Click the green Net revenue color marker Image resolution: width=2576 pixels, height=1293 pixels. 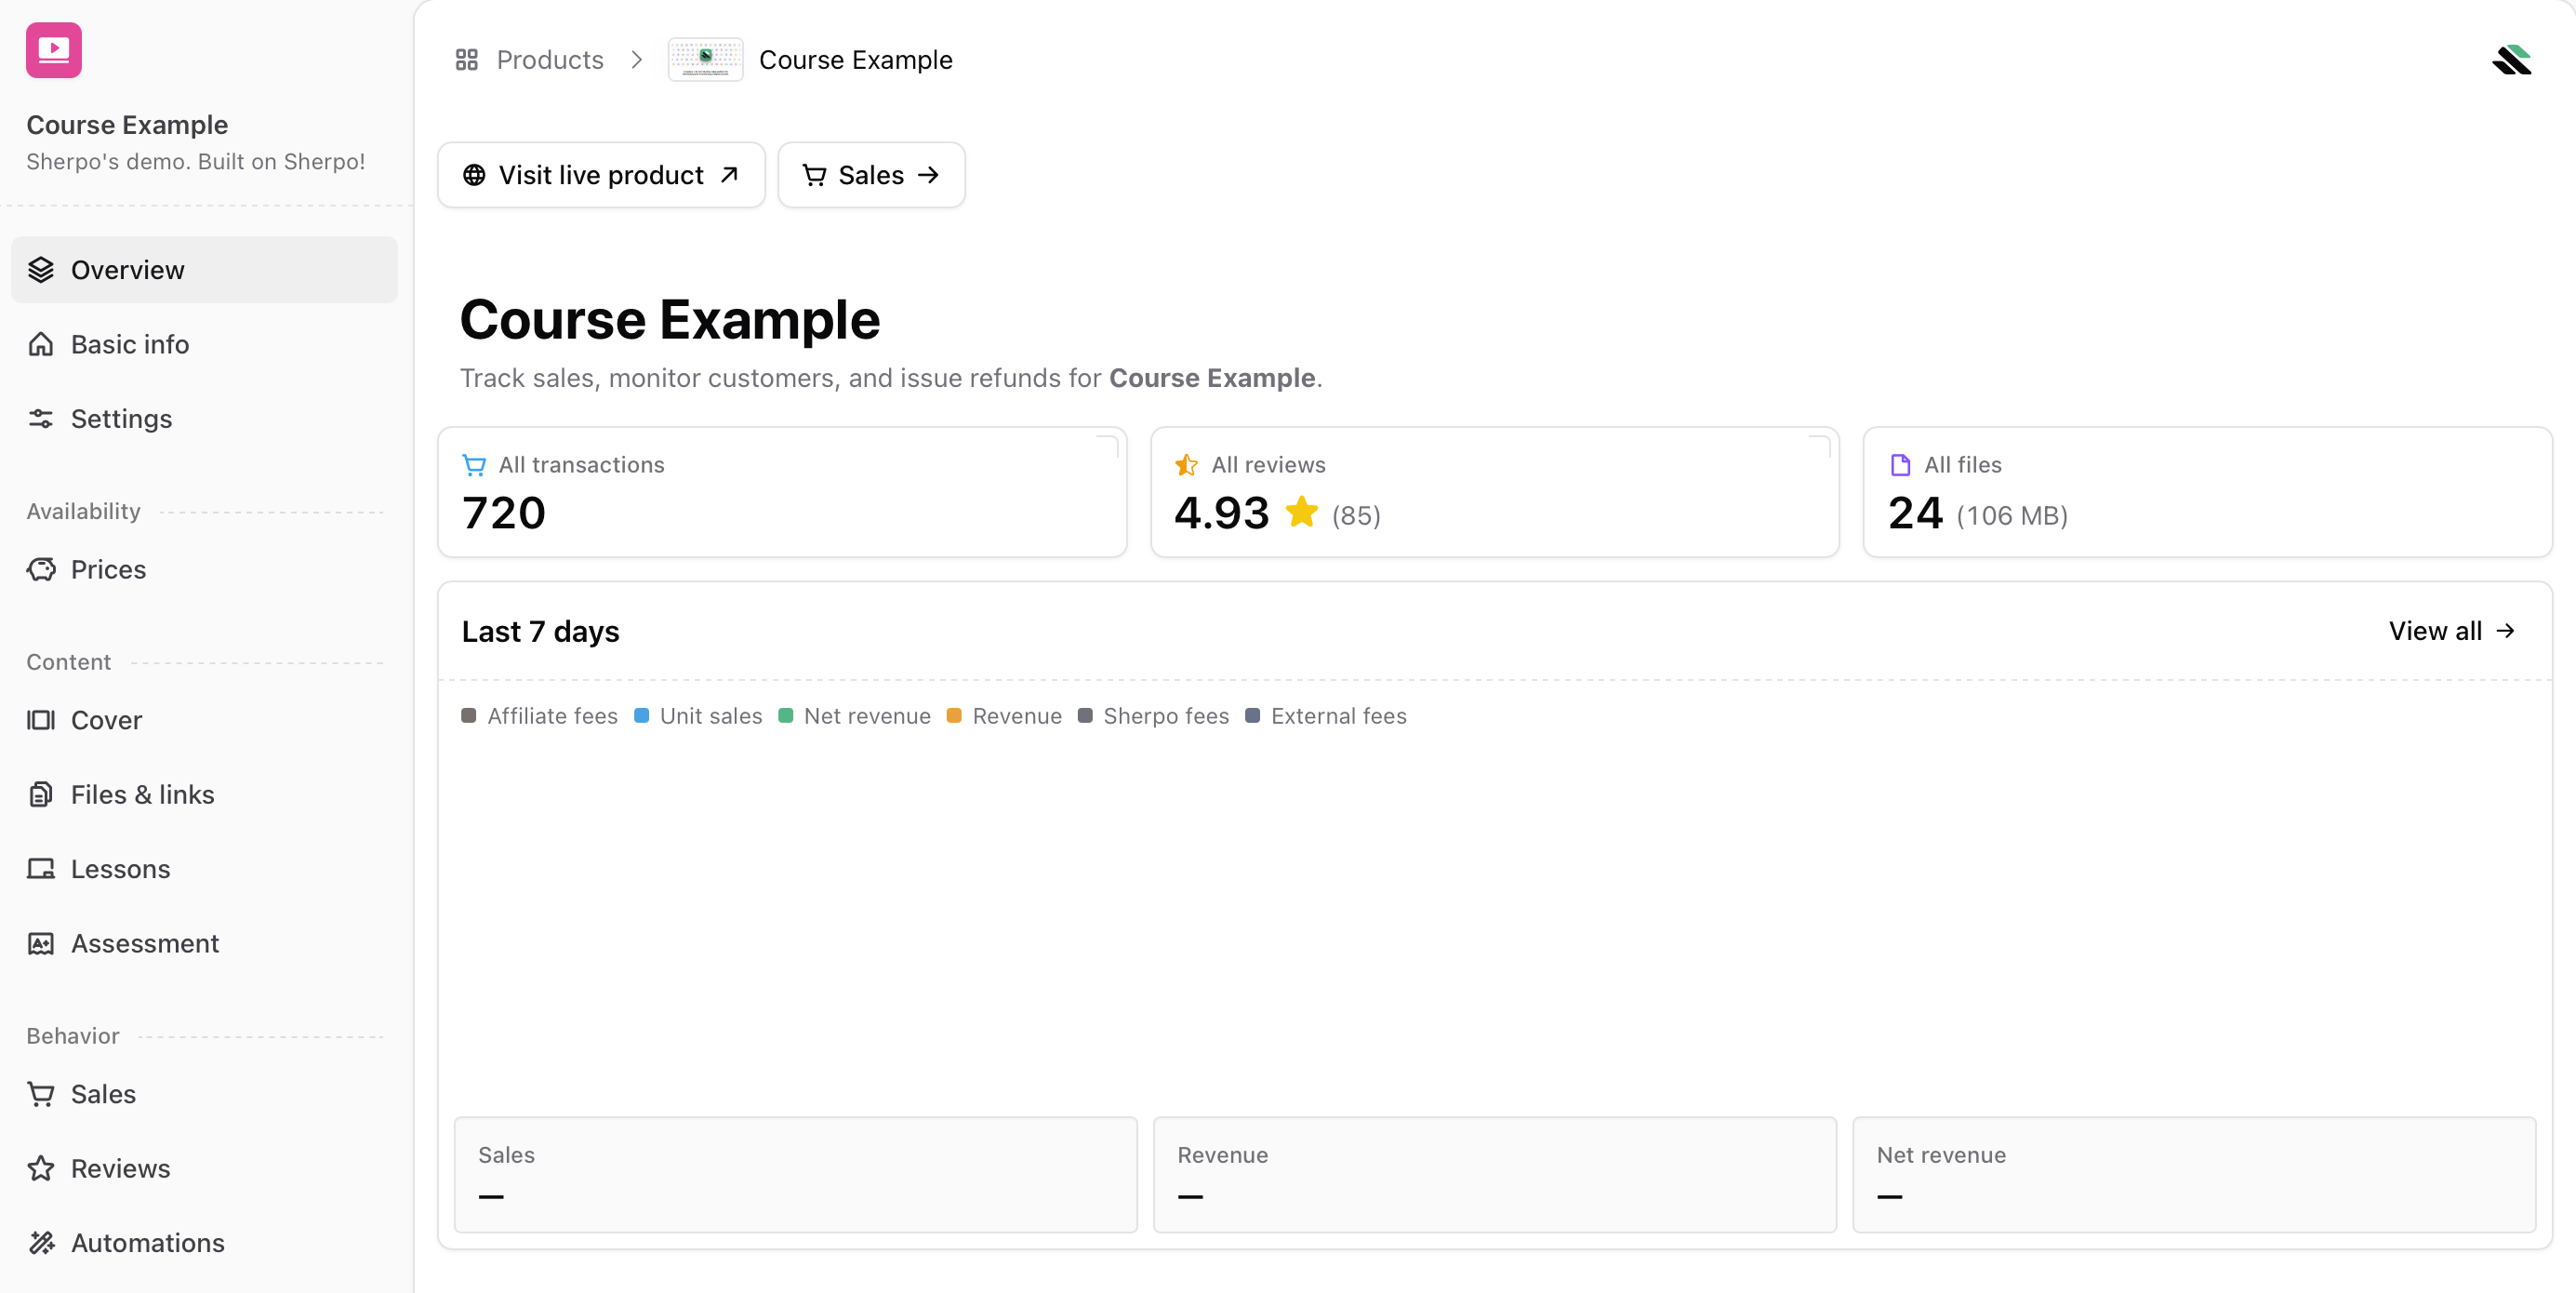point(786,716)
